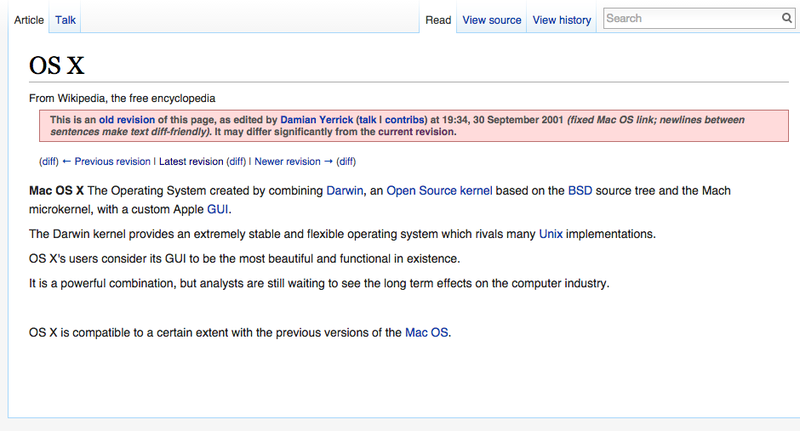The width and height of the screenshot is (800, 431).
Task: Go to the Previous revision
Action: [x=106, y=162]
